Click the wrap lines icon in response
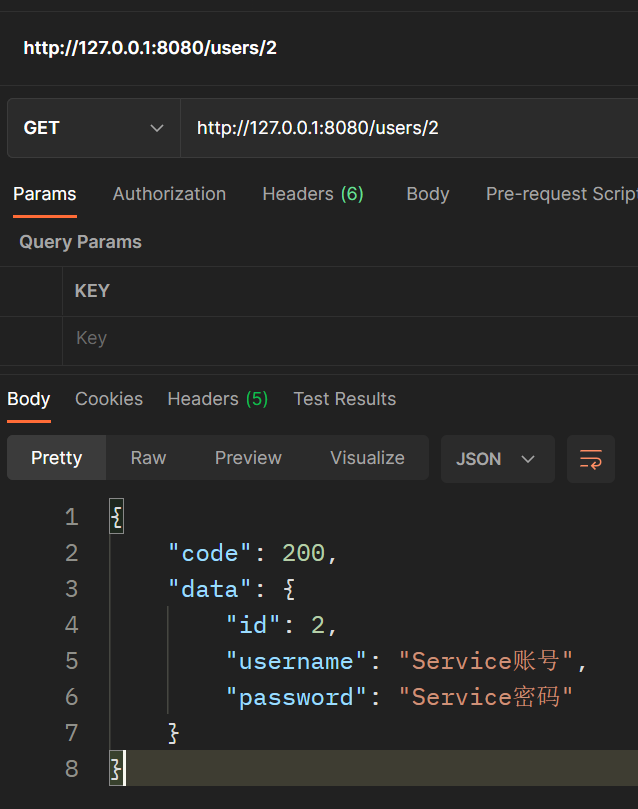 (x=591, y=459)
